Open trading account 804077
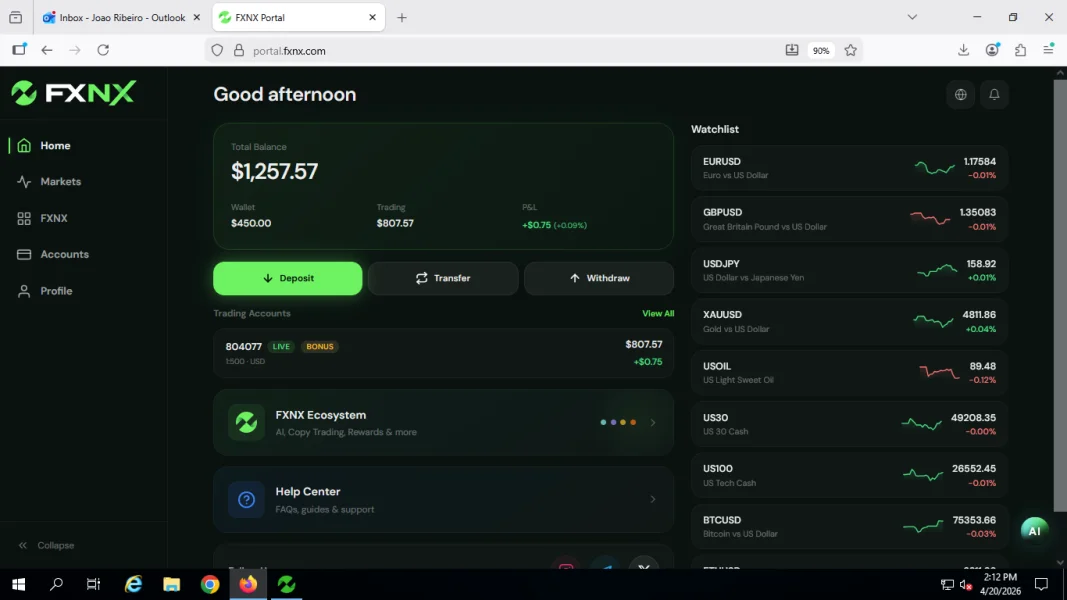This screenshot has height=600, width=1067. 444,354
